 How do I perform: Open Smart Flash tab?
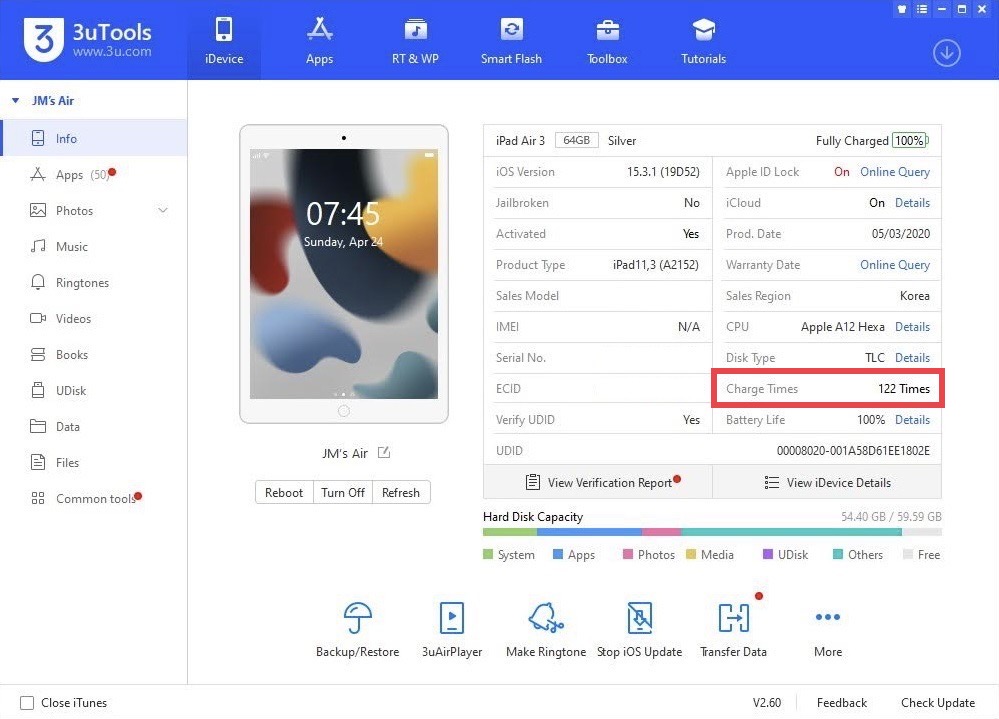coord(511,41)
